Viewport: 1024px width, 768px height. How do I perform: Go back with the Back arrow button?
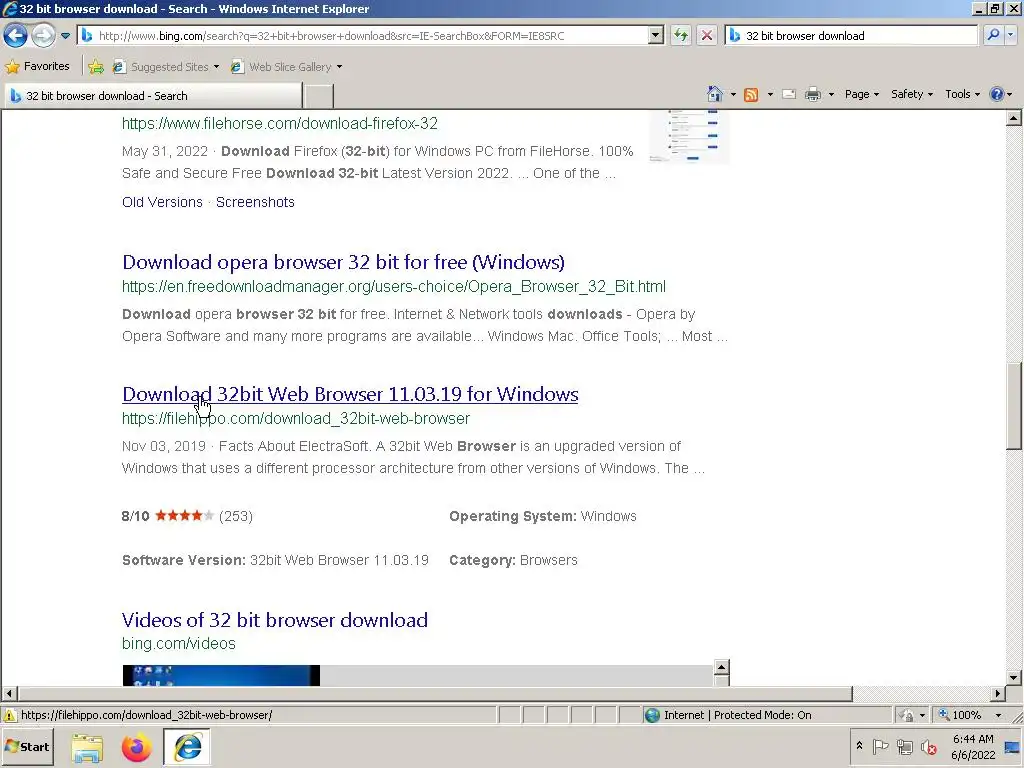[16, 35]
